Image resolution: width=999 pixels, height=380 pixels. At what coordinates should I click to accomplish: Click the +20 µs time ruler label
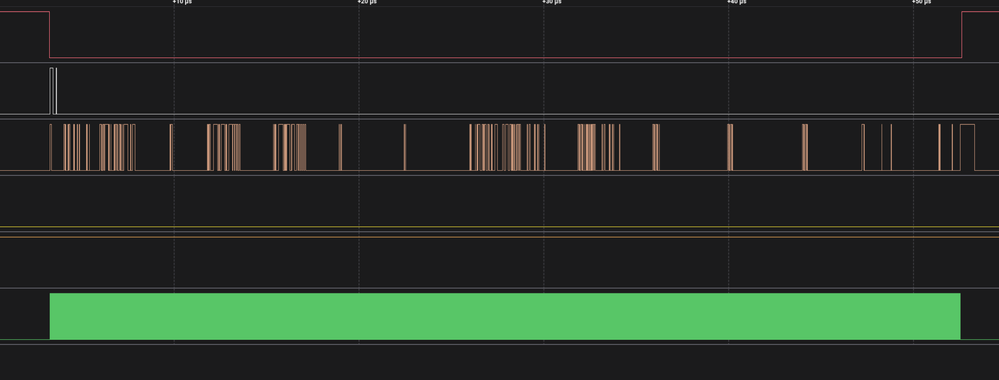[x=367, y=2]
